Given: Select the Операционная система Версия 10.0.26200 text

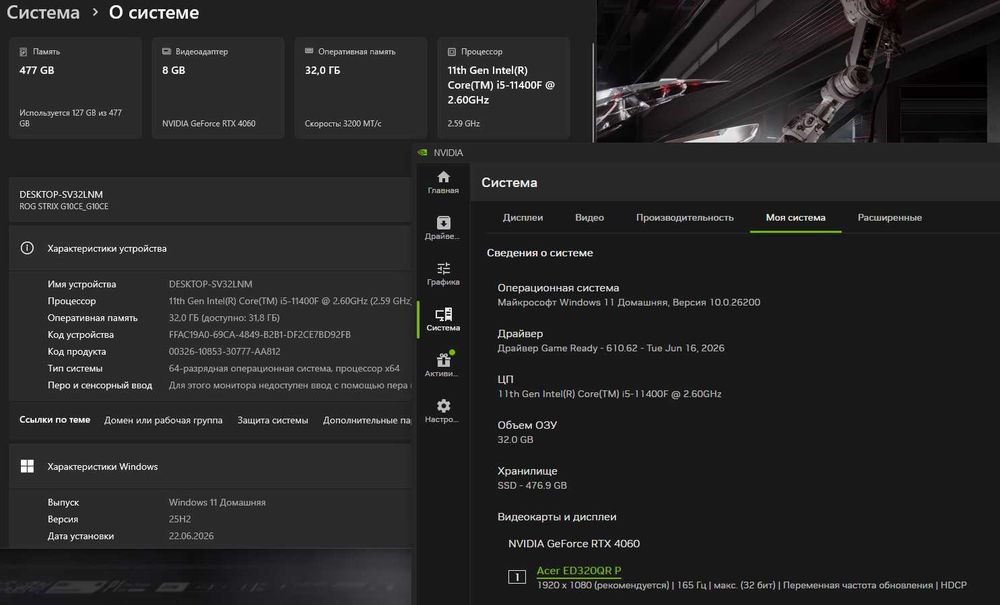Looking at the screenshot, I should point(629,302).
